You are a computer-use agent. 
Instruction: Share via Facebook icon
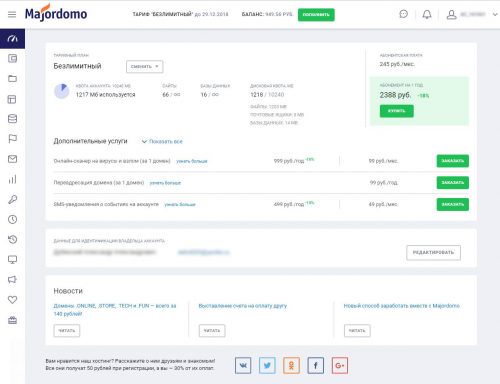pos(316,365)
